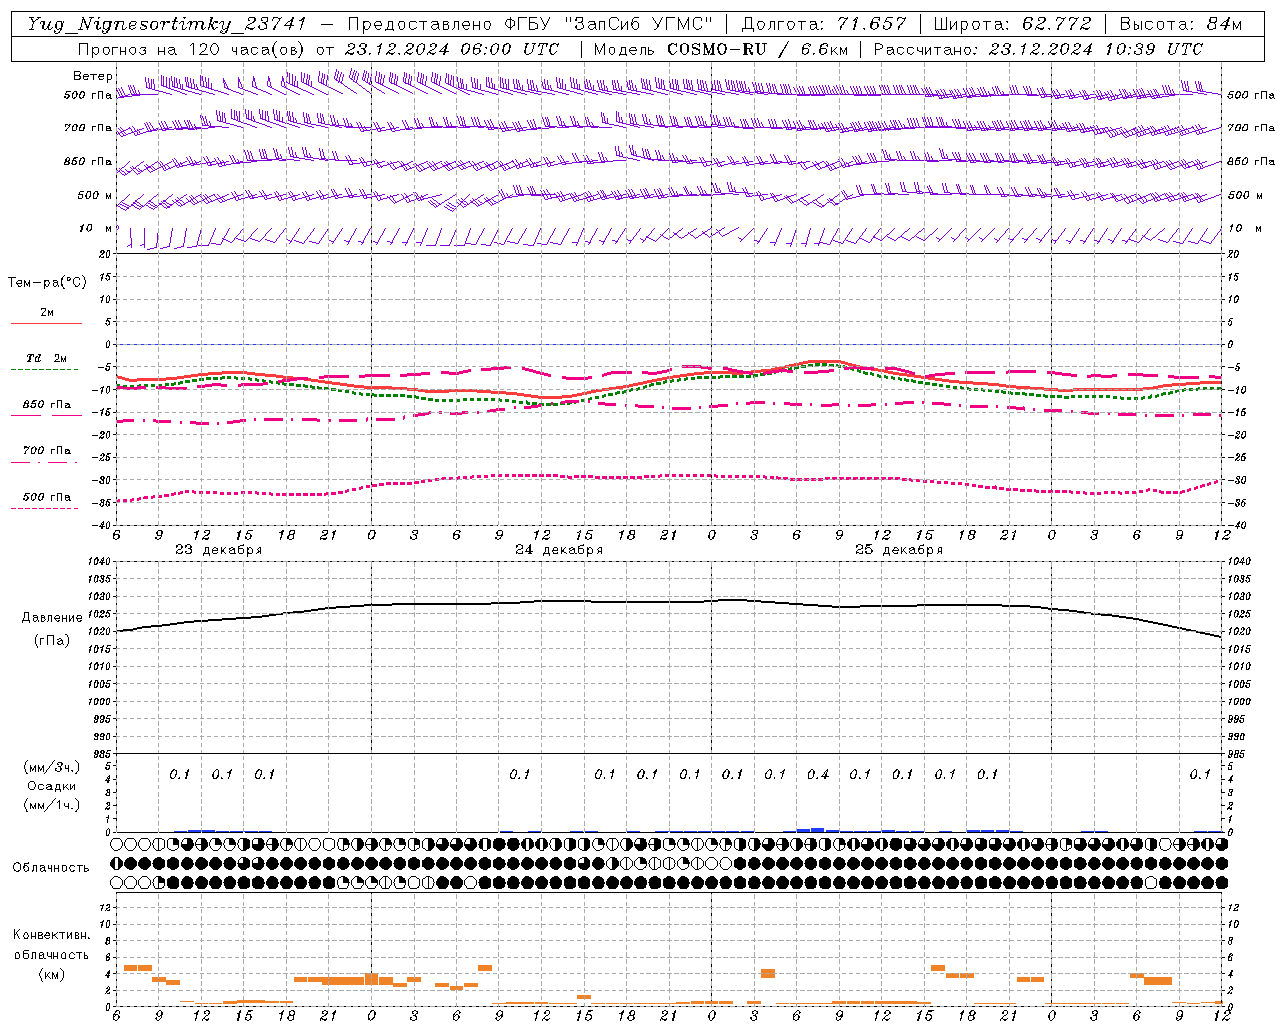Click the station title Yug_Nignesortimky_23741
This screenshot has width=1280, height=1024.
(x=167, y=24)
